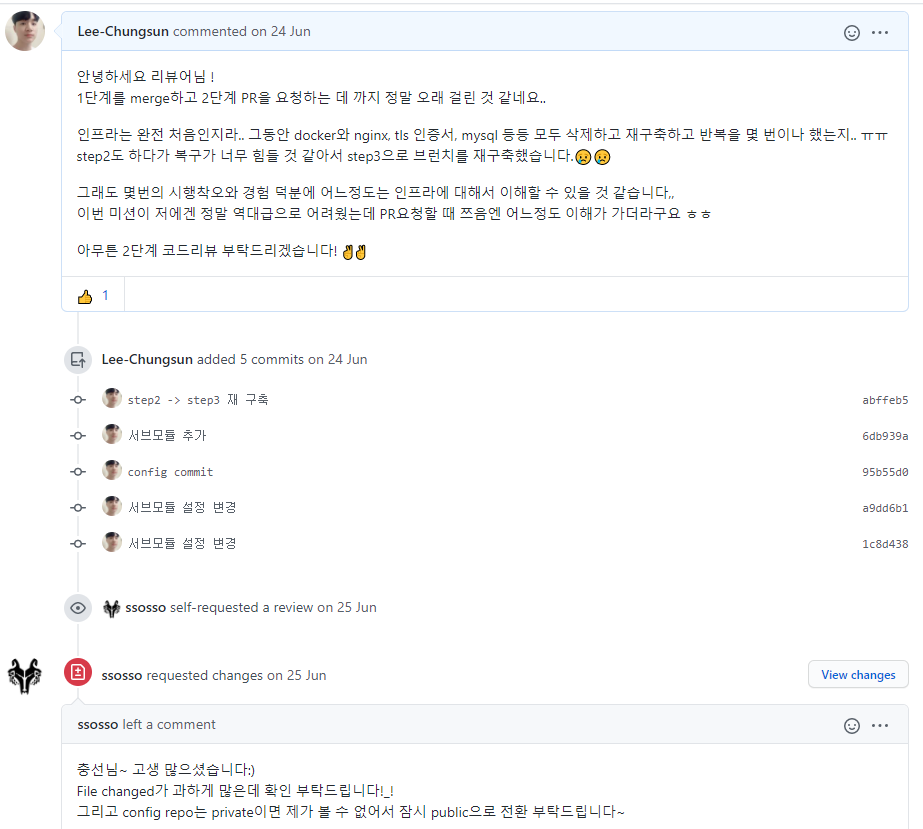Click the View changes button
This screenshot has width=923, height=829.
(858, 675)
